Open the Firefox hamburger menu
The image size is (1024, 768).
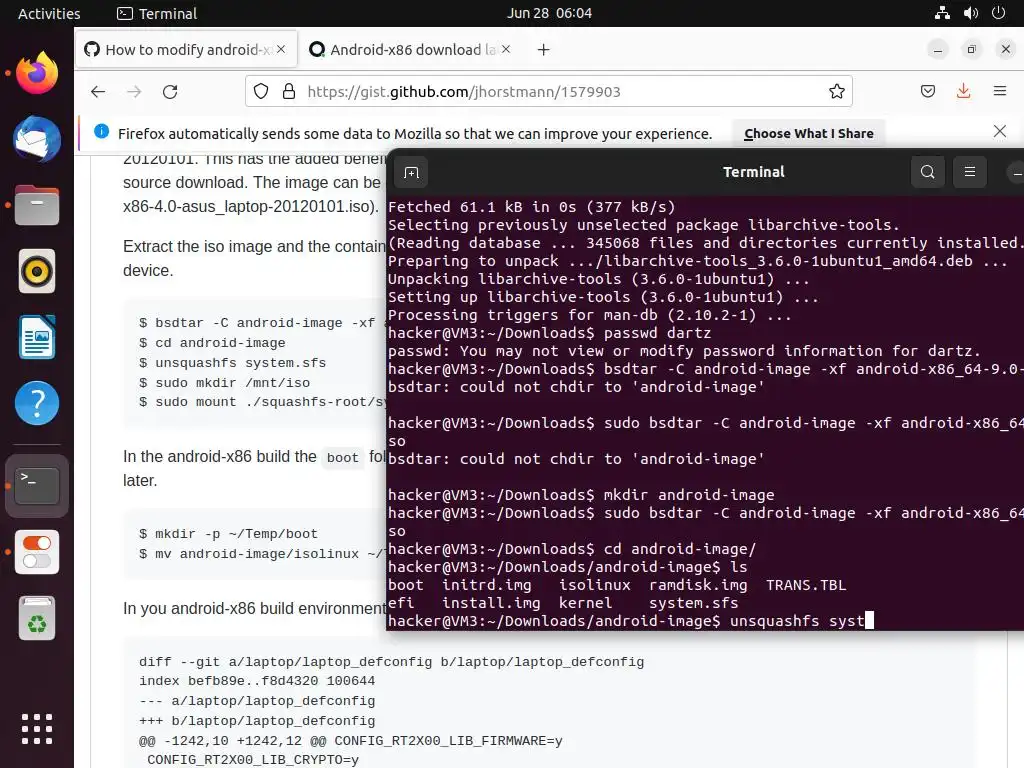(1000, 91)
